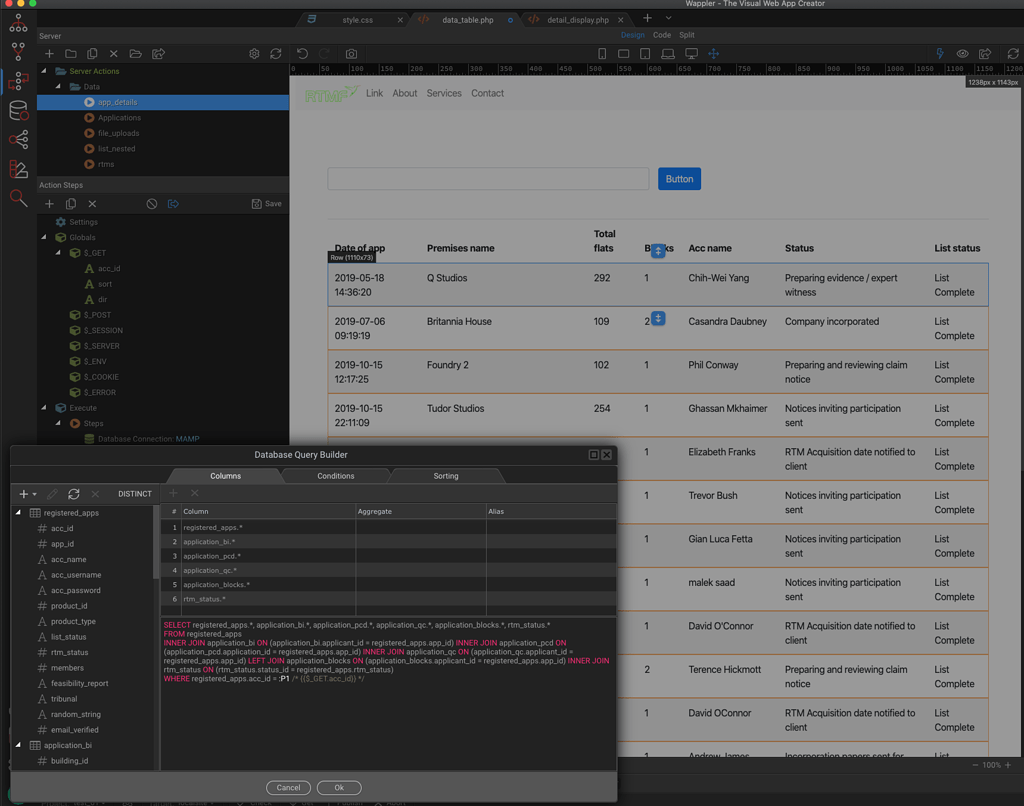
Task: Select the Applications server action
Action: (119, 118)
